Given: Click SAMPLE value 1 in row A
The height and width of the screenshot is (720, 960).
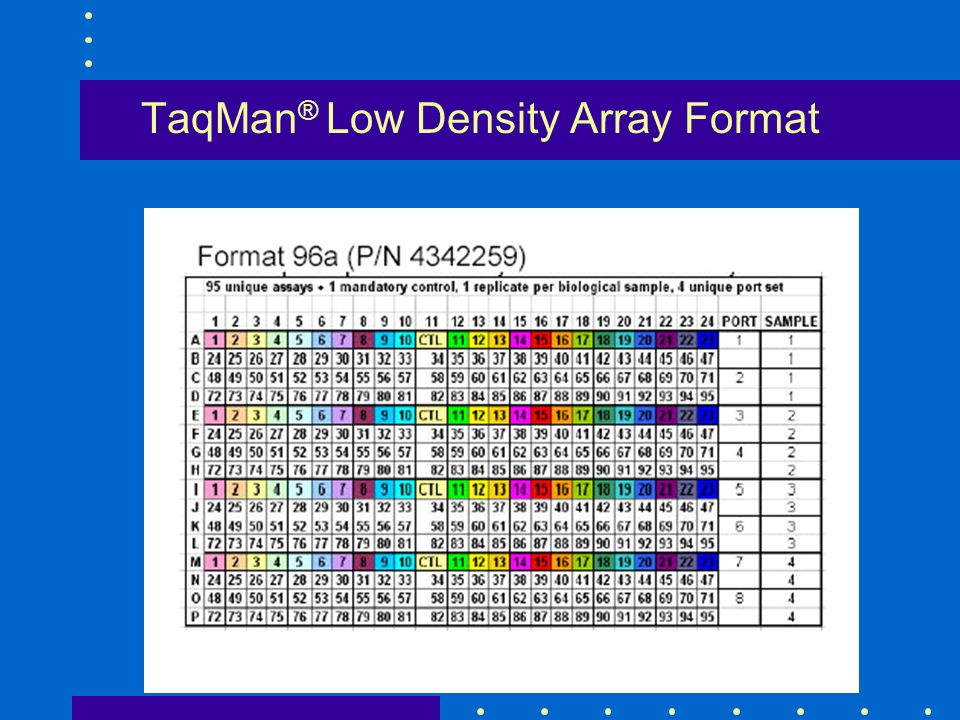Looking at the screenshot, I should [790, 340].
